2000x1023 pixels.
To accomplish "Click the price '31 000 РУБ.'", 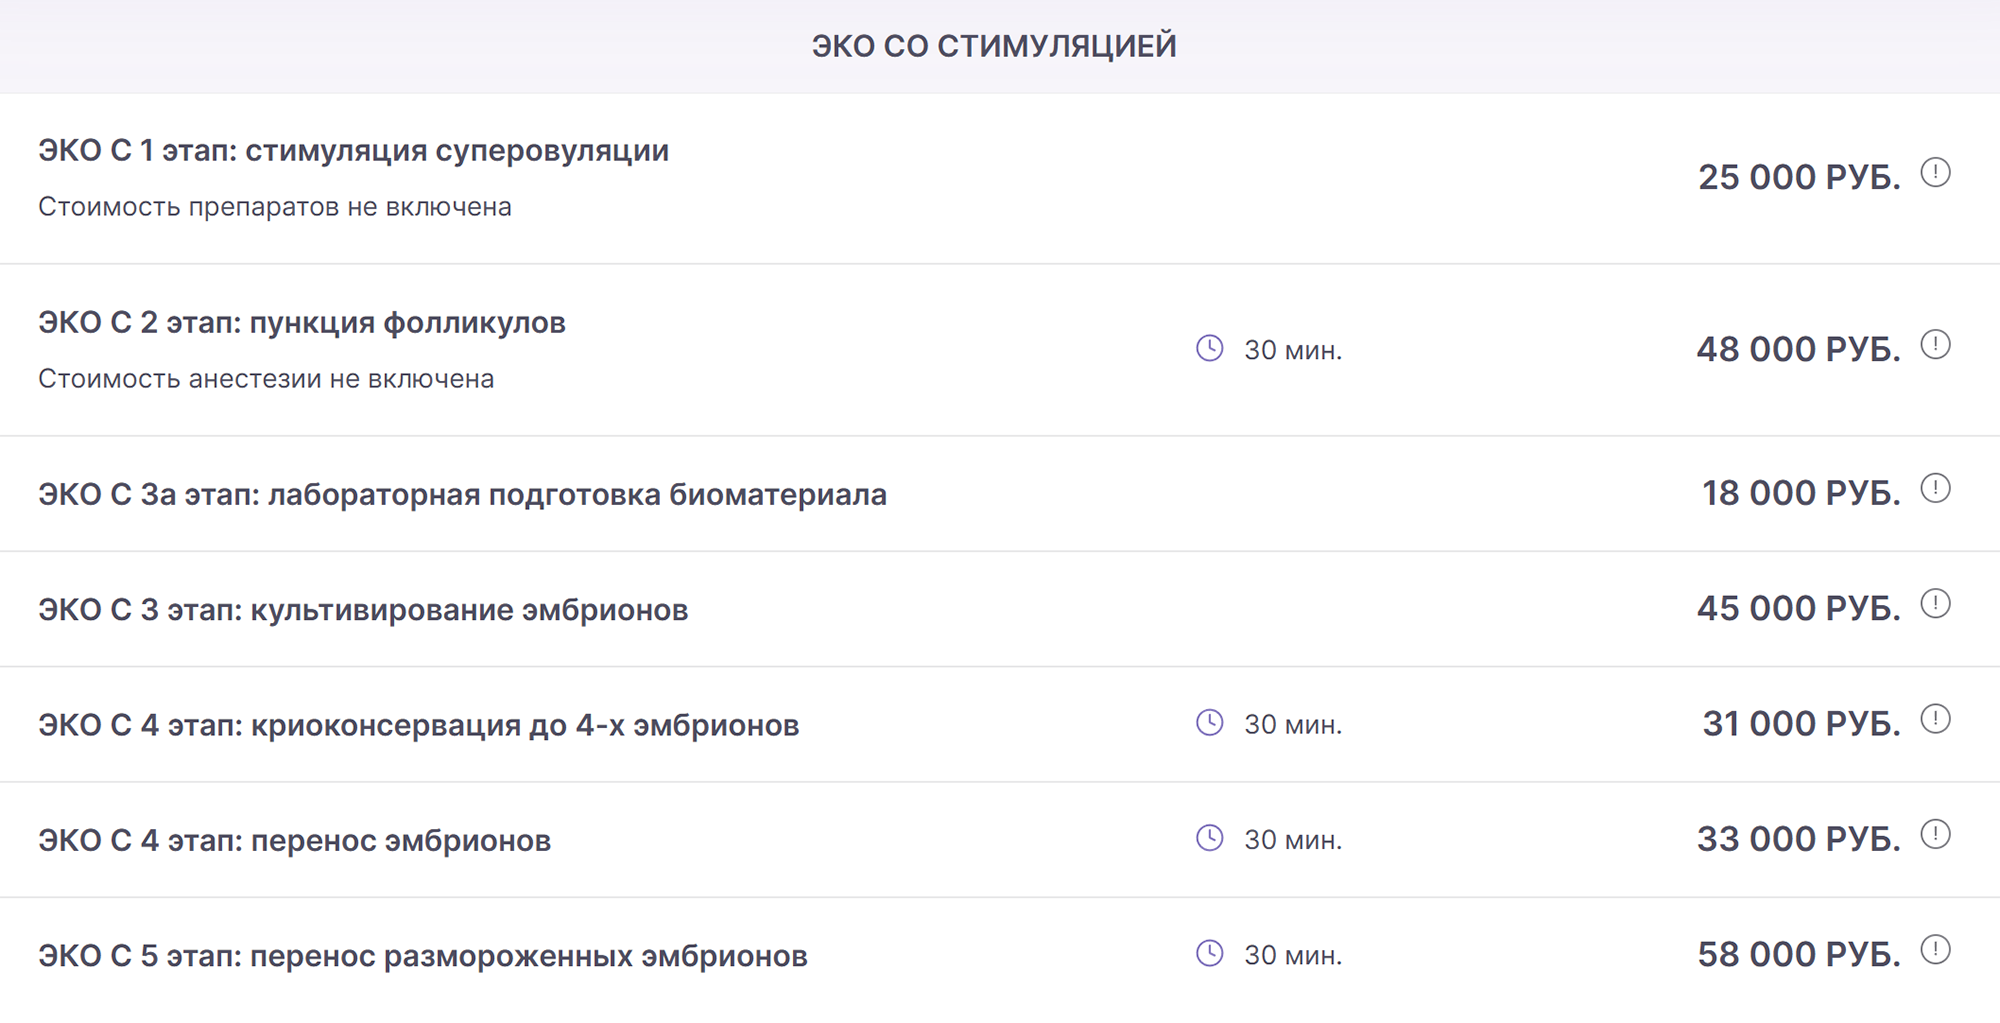I will (1801, 723).
